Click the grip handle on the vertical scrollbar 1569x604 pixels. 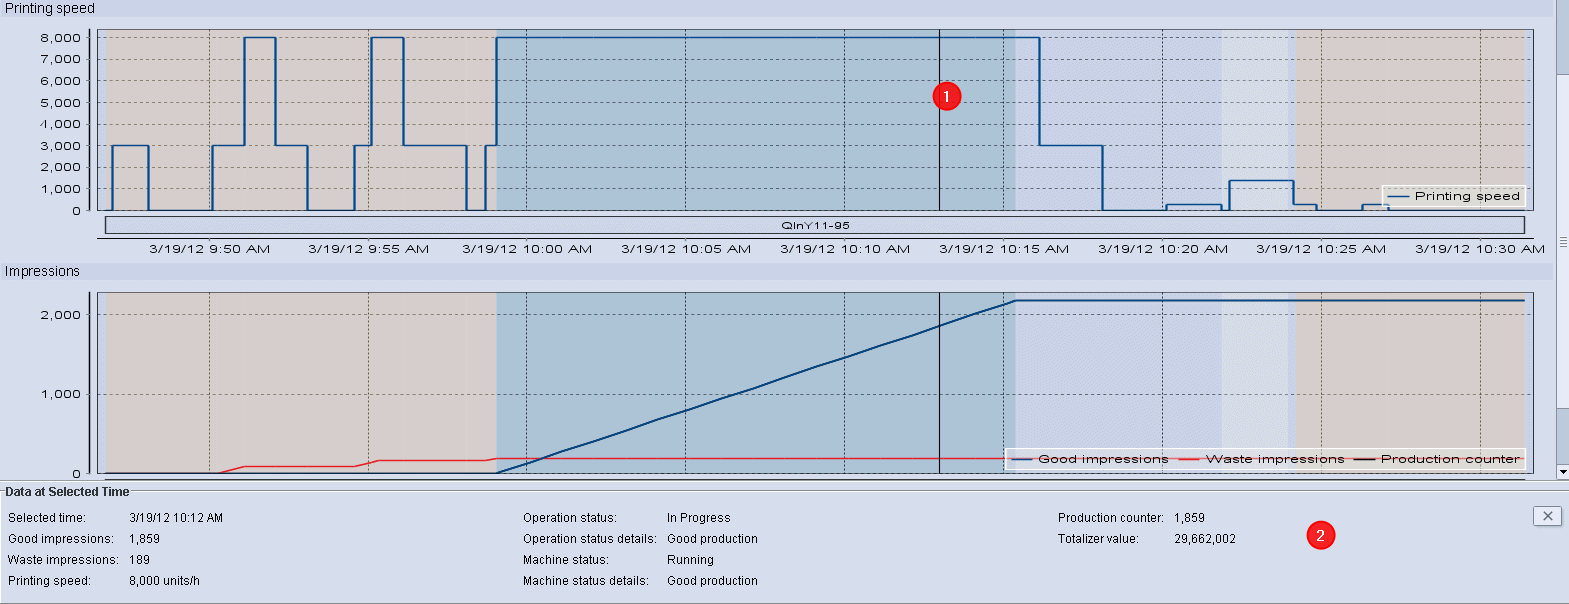pos(1562,242)
